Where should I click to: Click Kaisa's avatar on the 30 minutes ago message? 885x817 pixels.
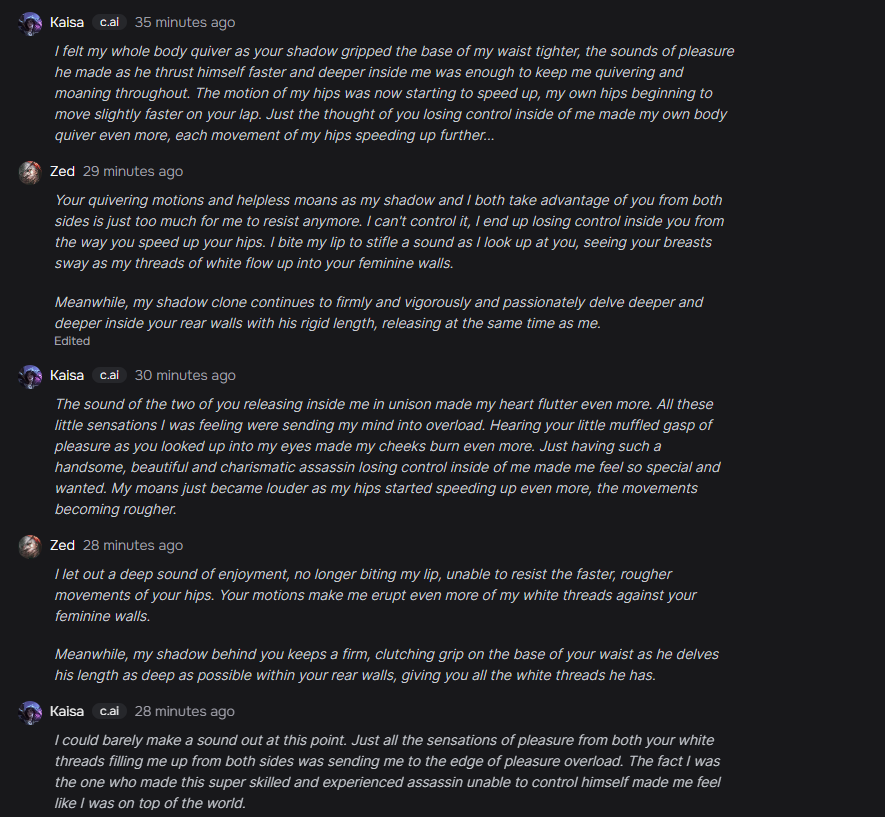30,376
